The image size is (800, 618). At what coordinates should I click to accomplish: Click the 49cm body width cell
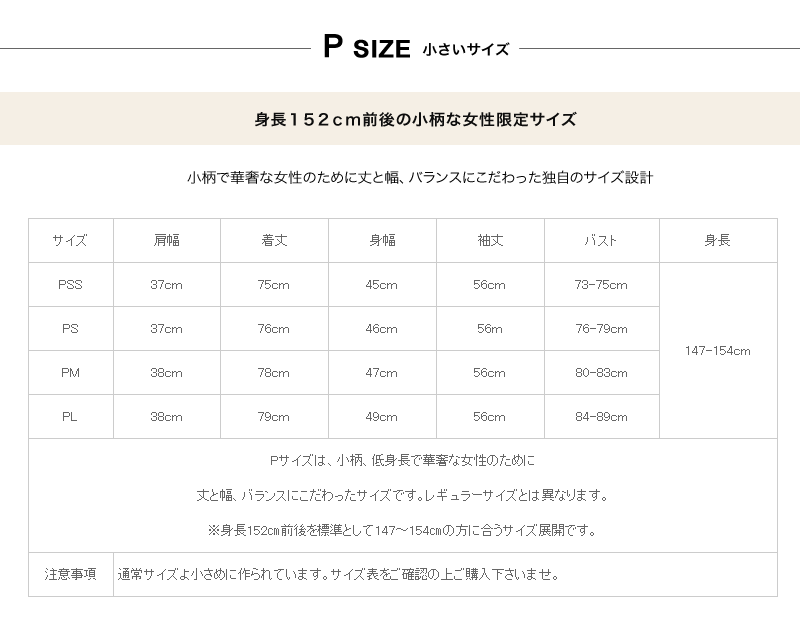382,417
